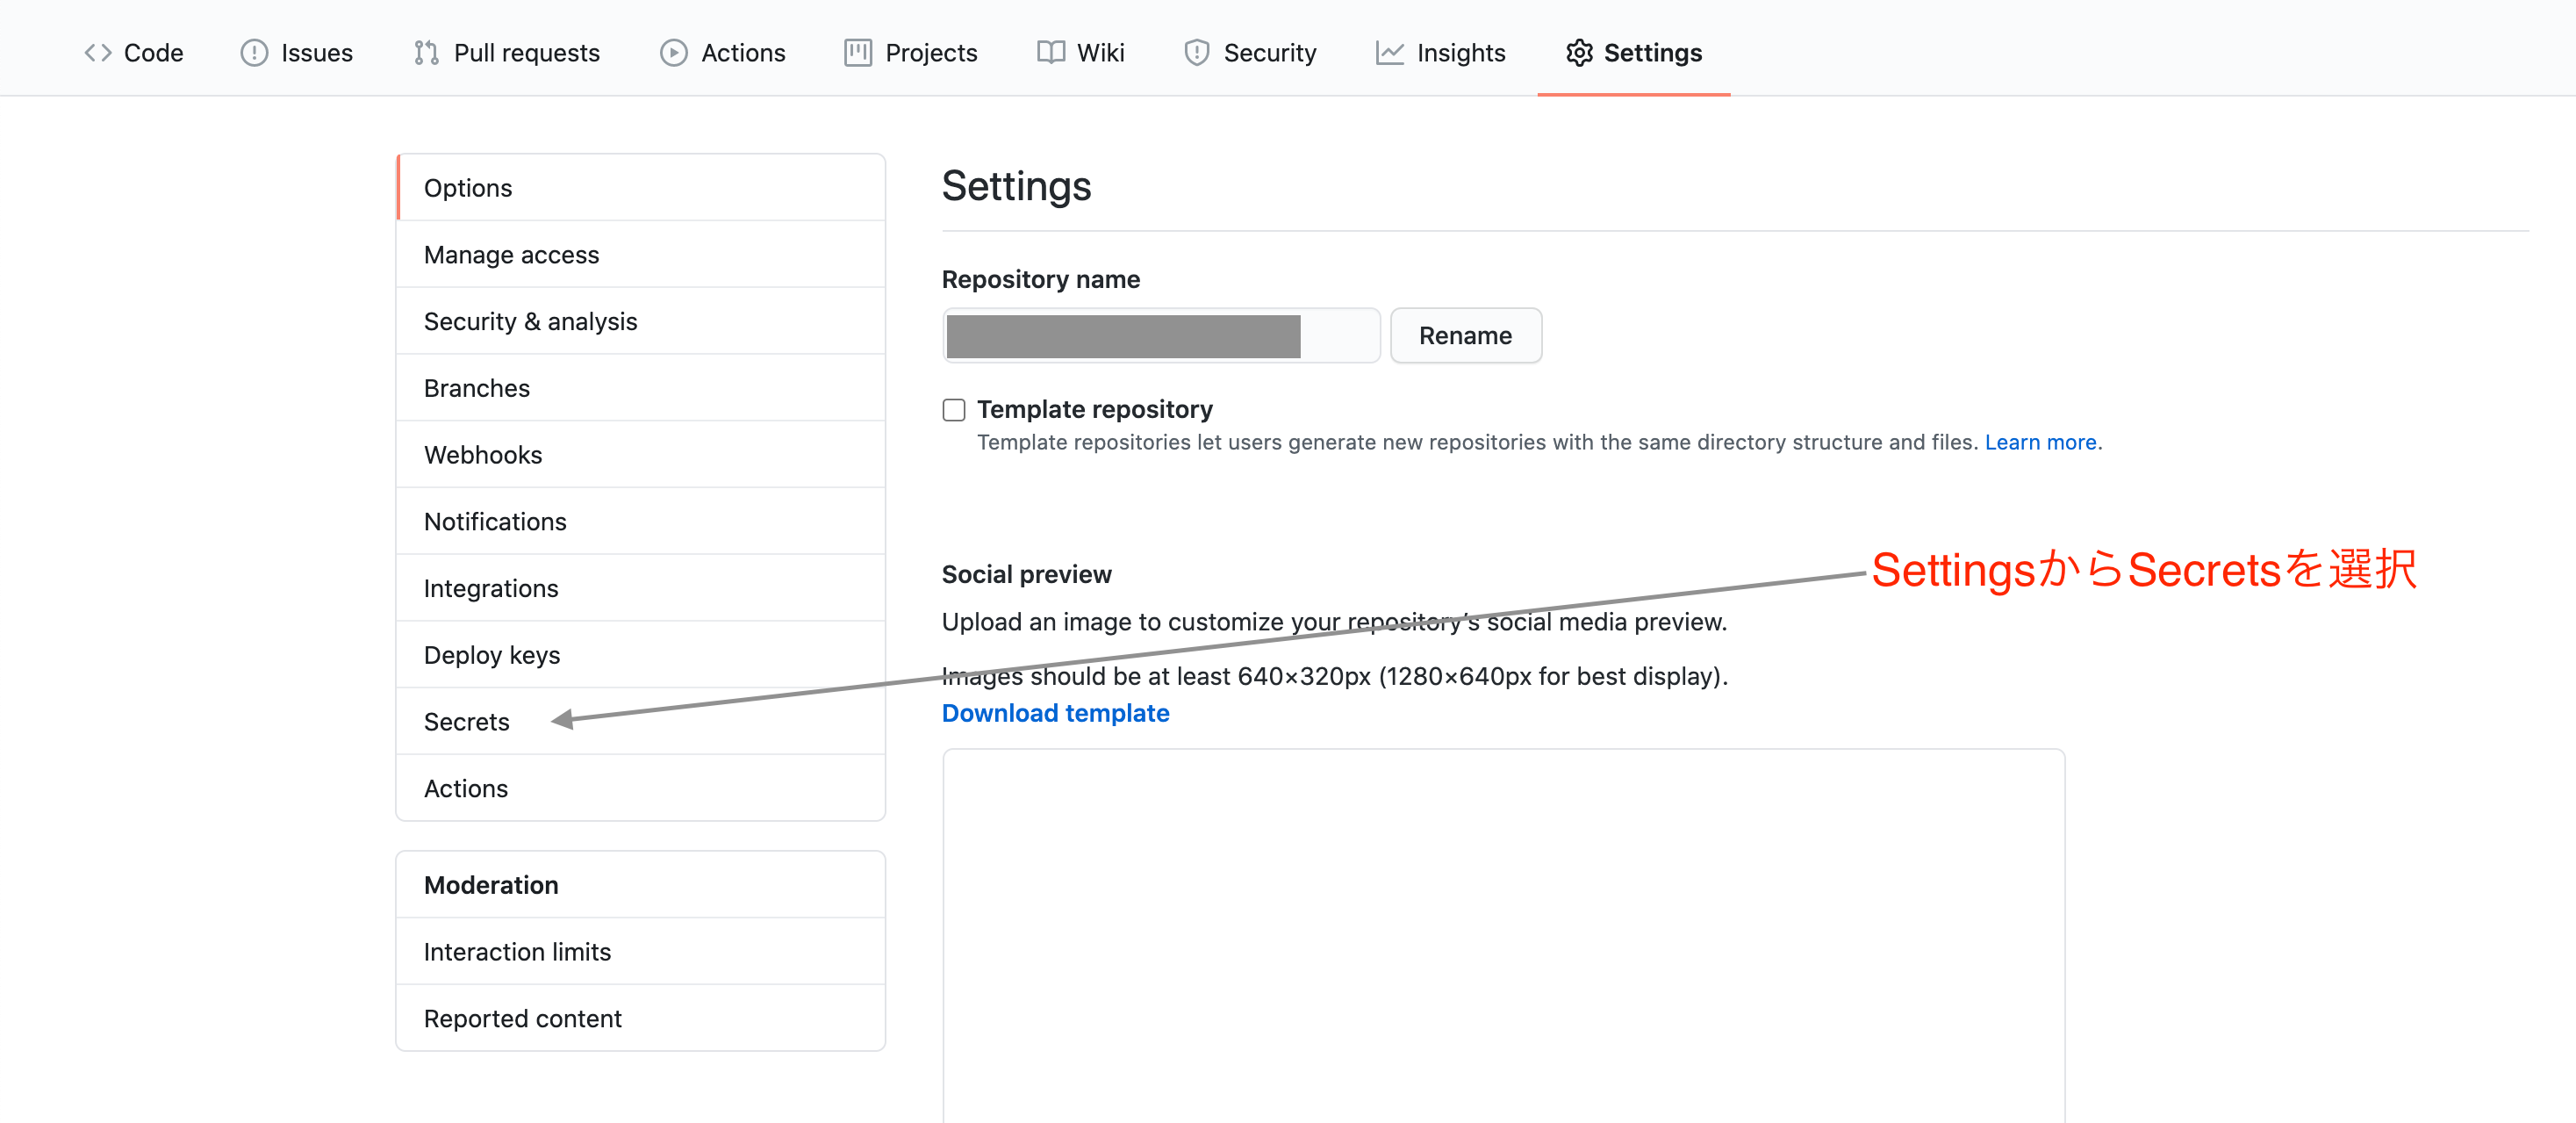Enable the Template repository checkbox
Screen dimensions: 2576x1123
coord(953,410)
